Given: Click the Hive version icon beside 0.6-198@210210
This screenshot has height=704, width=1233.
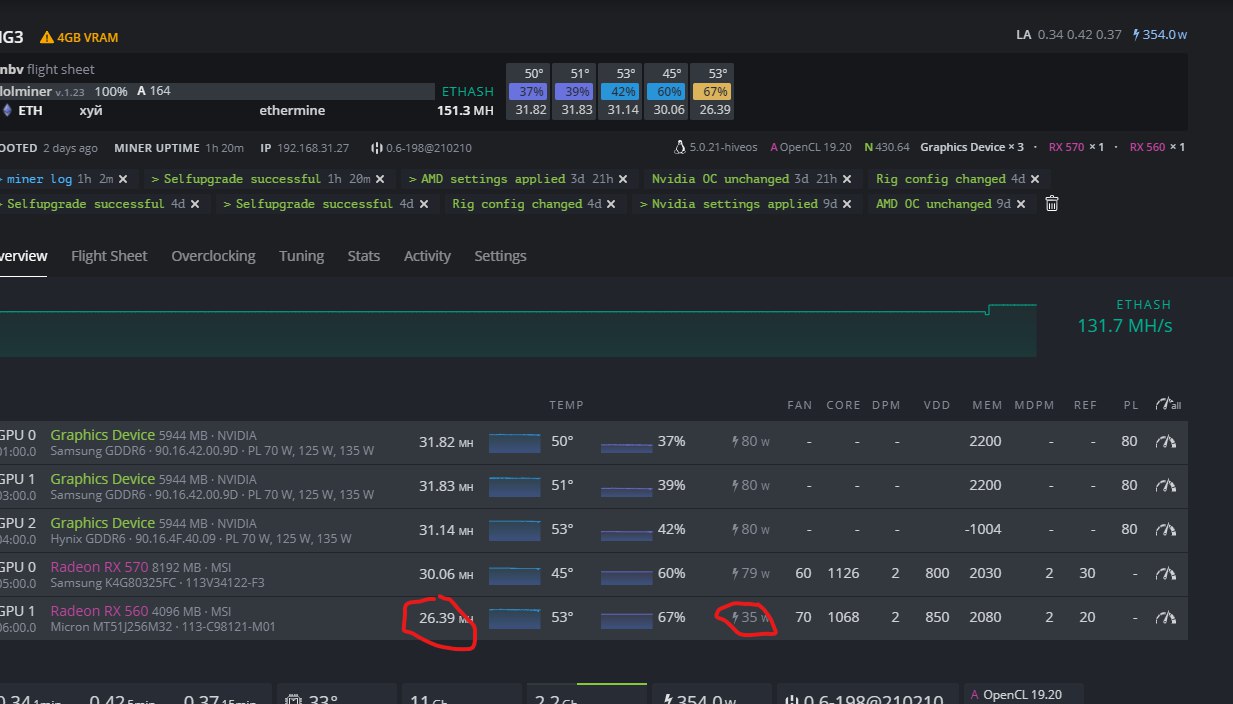Looking at the screenshot, I should [377, 148].
